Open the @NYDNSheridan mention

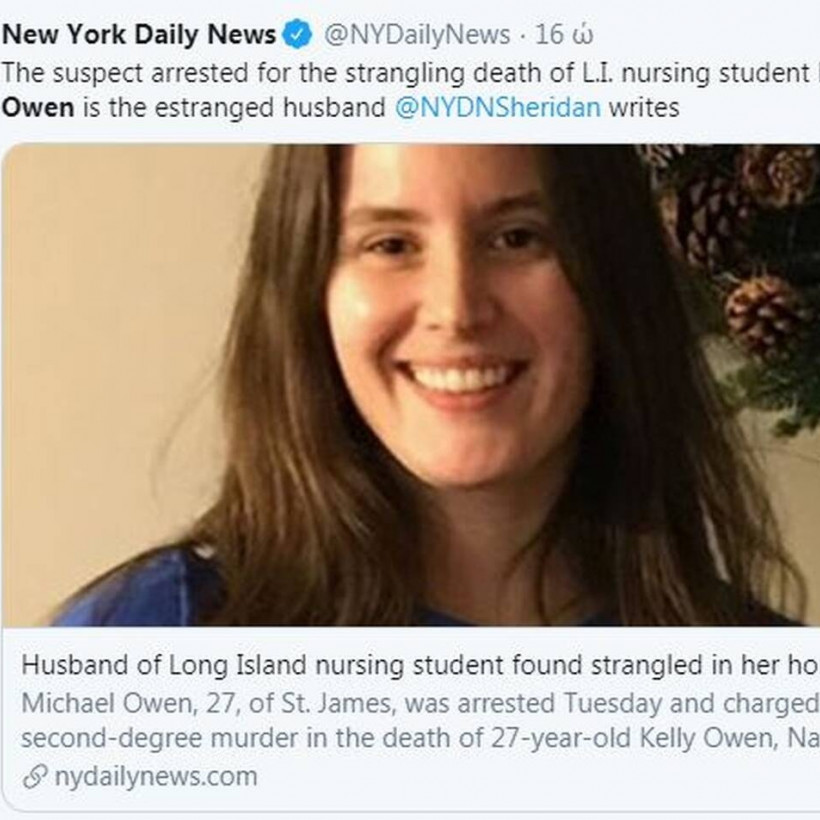point(498,107)
